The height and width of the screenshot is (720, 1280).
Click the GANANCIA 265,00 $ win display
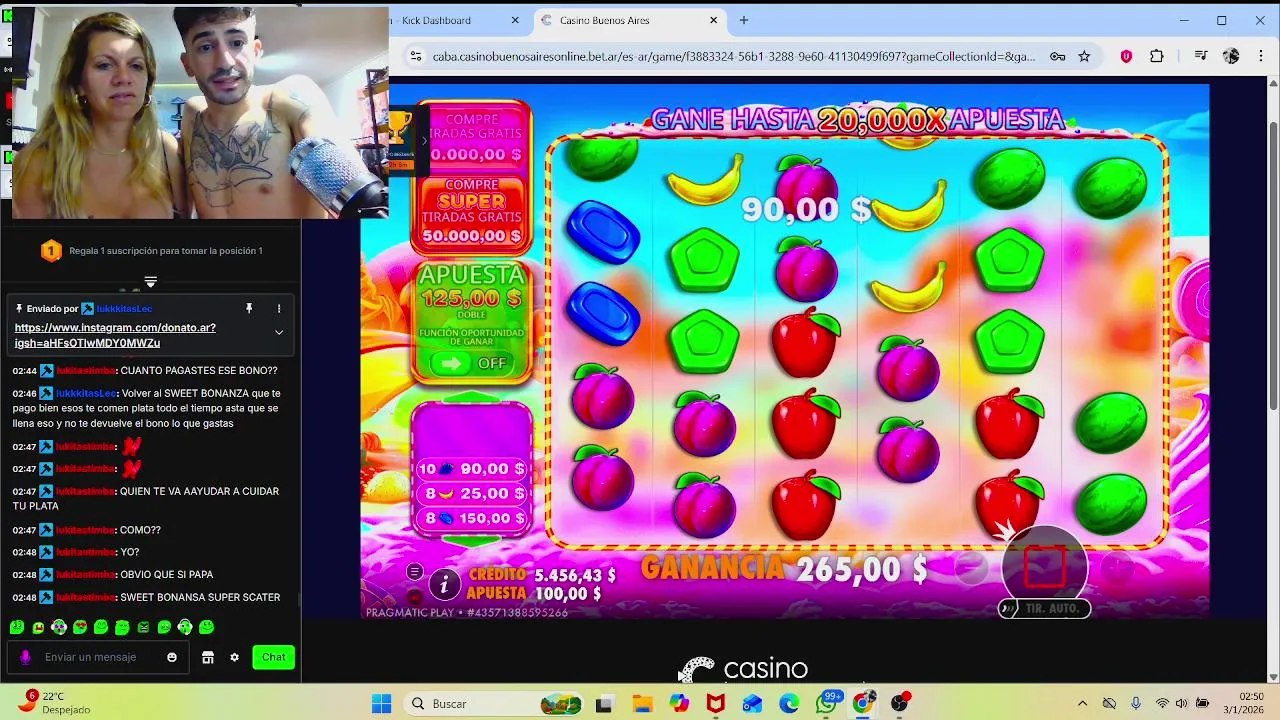[x=786, y=568]
